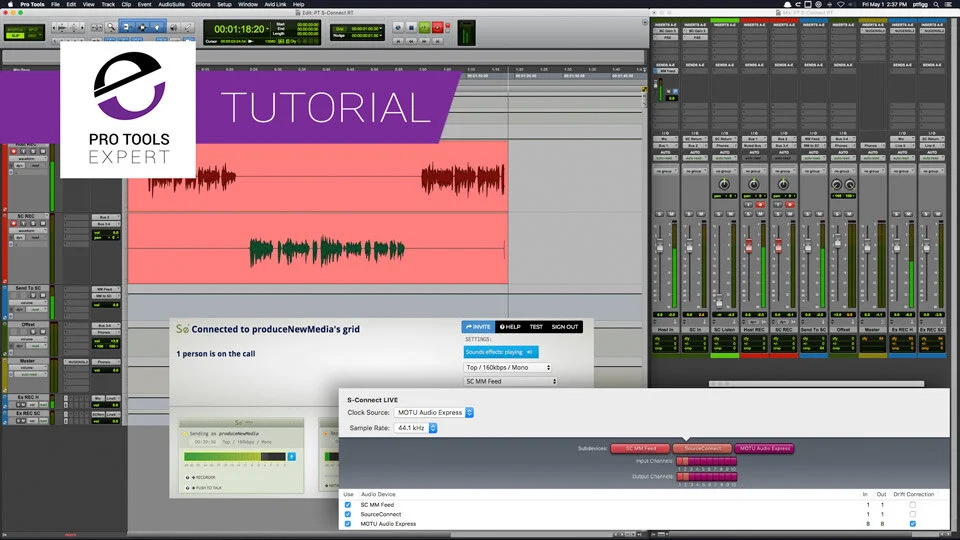Open the Track menu
Screen dimensions: 960x540
pyautogui.click(x=108, y=4)
